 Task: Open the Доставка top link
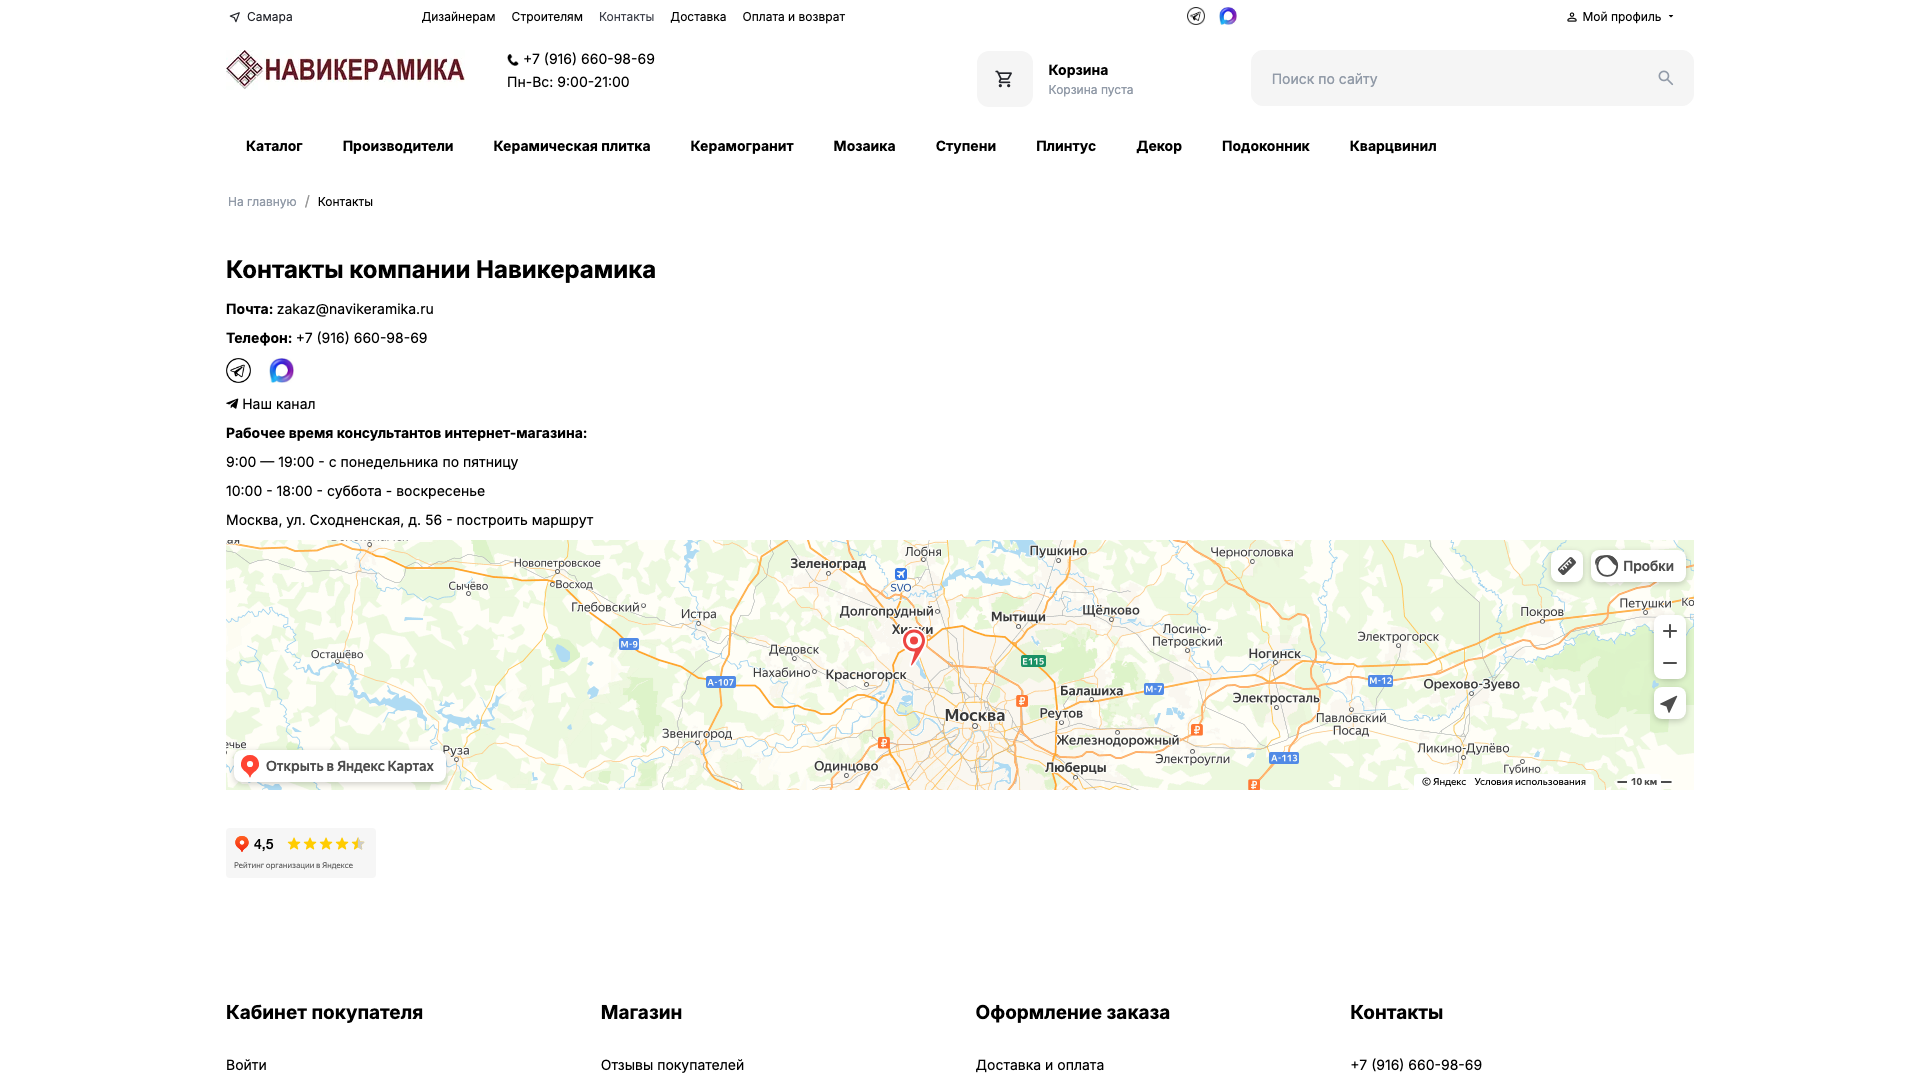(698, 17)
